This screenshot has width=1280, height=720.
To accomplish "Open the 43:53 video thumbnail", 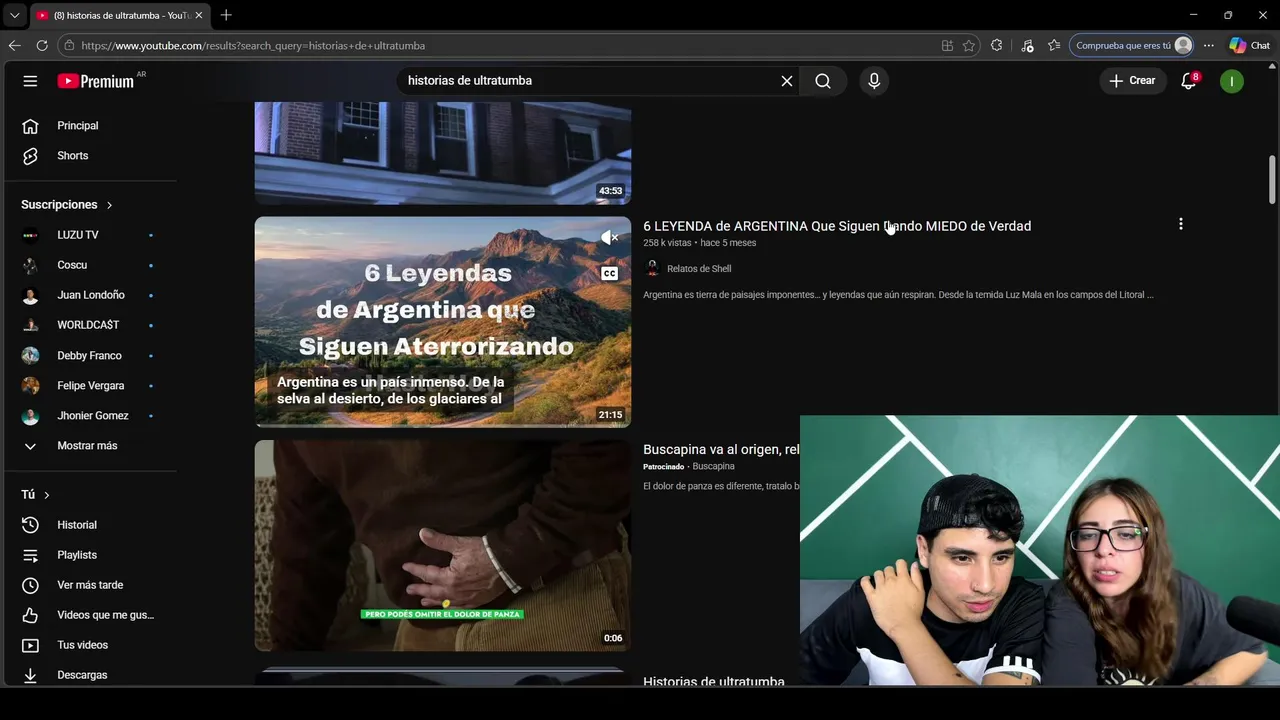I will [443, 153].
